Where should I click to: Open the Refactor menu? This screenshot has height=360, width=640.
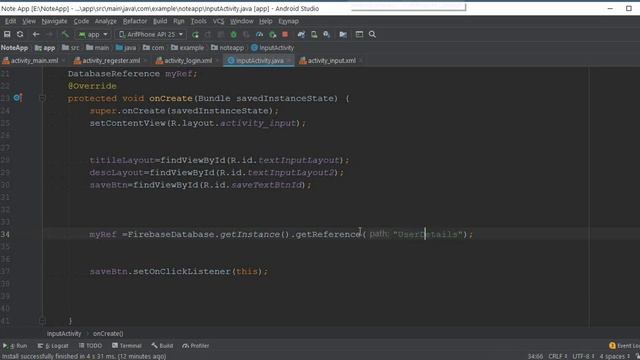[x=135, y=21]
